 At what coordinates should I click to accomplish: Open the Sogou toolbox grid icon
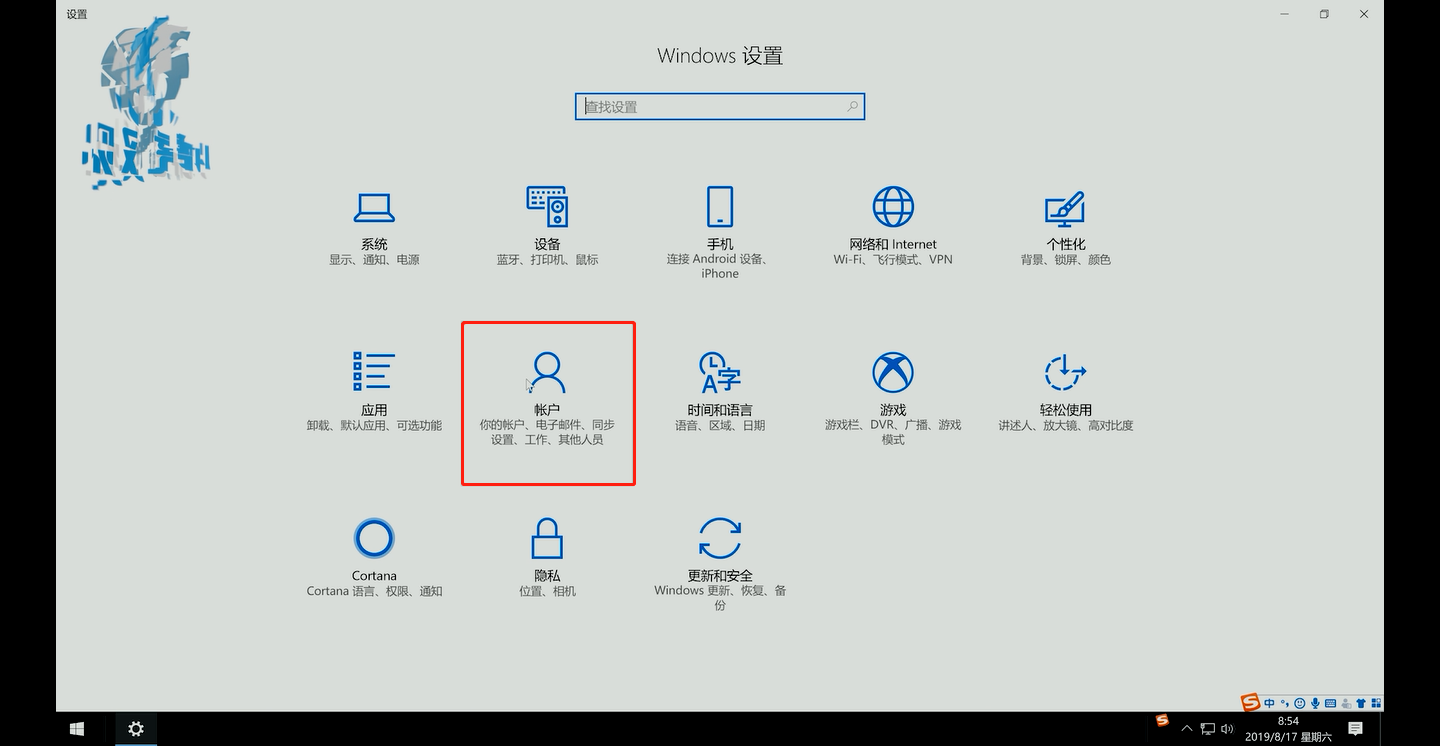tap(1377, 703)
